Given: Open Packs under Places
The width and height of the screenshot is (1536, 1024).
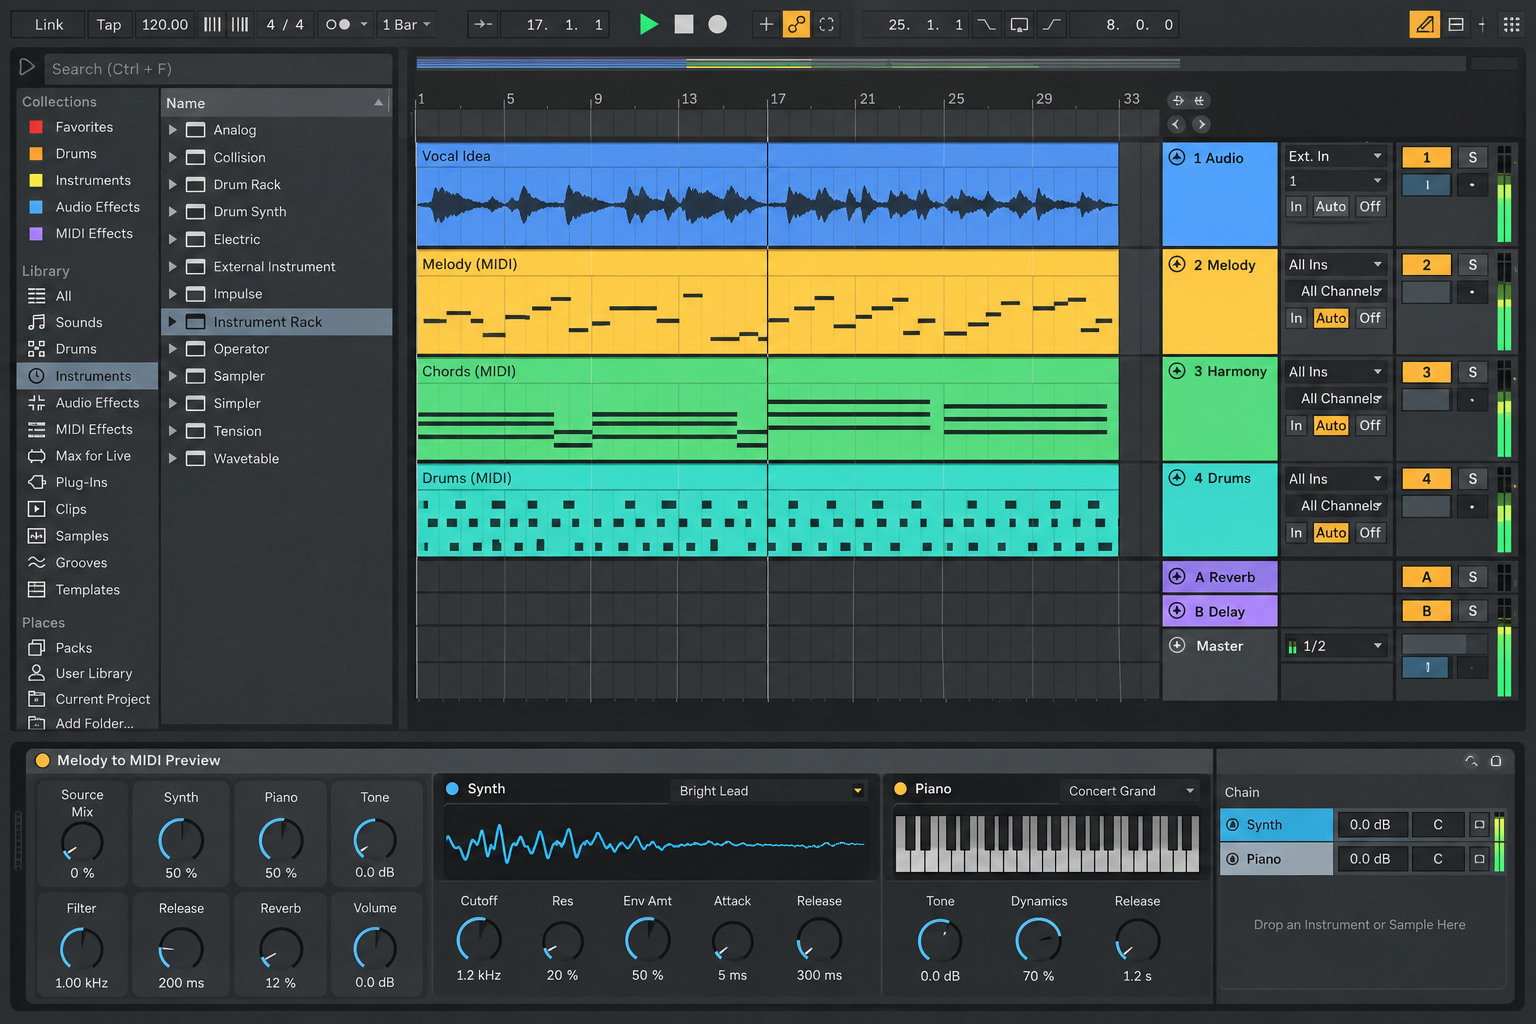Looking at the screenshot, I should pos(74,648).
